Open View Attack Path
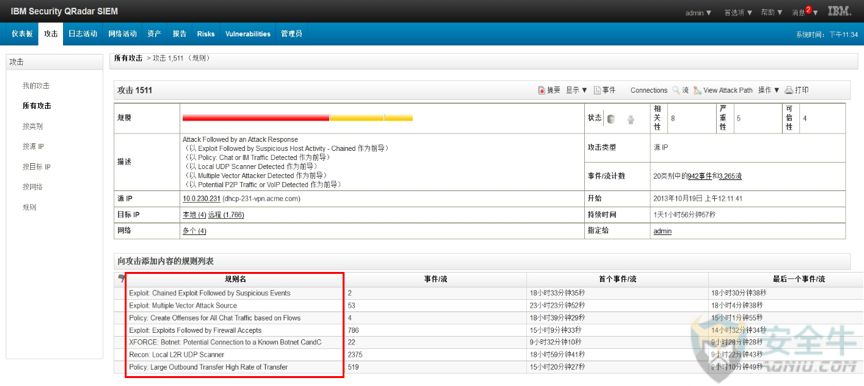The width and height of the screenshot is (864, 386). [722, 90]
